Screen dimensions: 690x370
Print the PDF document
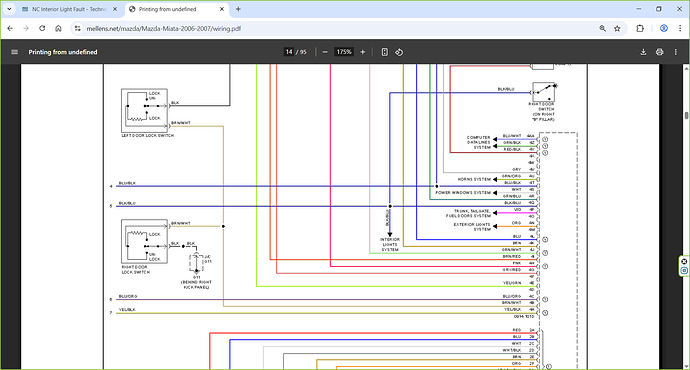point(659,52)
